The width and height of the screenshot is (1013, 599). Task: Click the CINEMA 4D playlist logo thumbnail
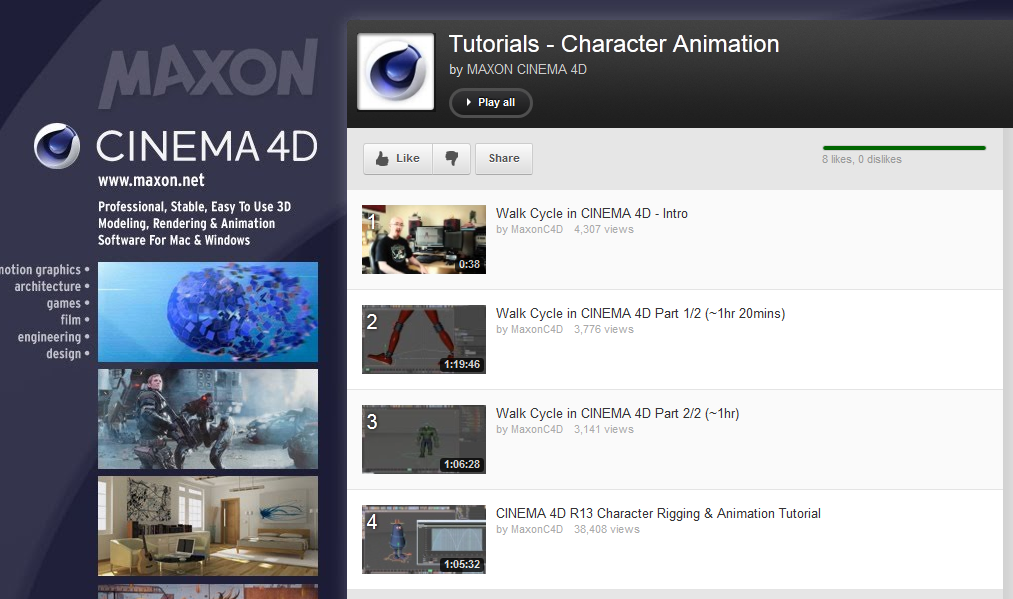395,72
